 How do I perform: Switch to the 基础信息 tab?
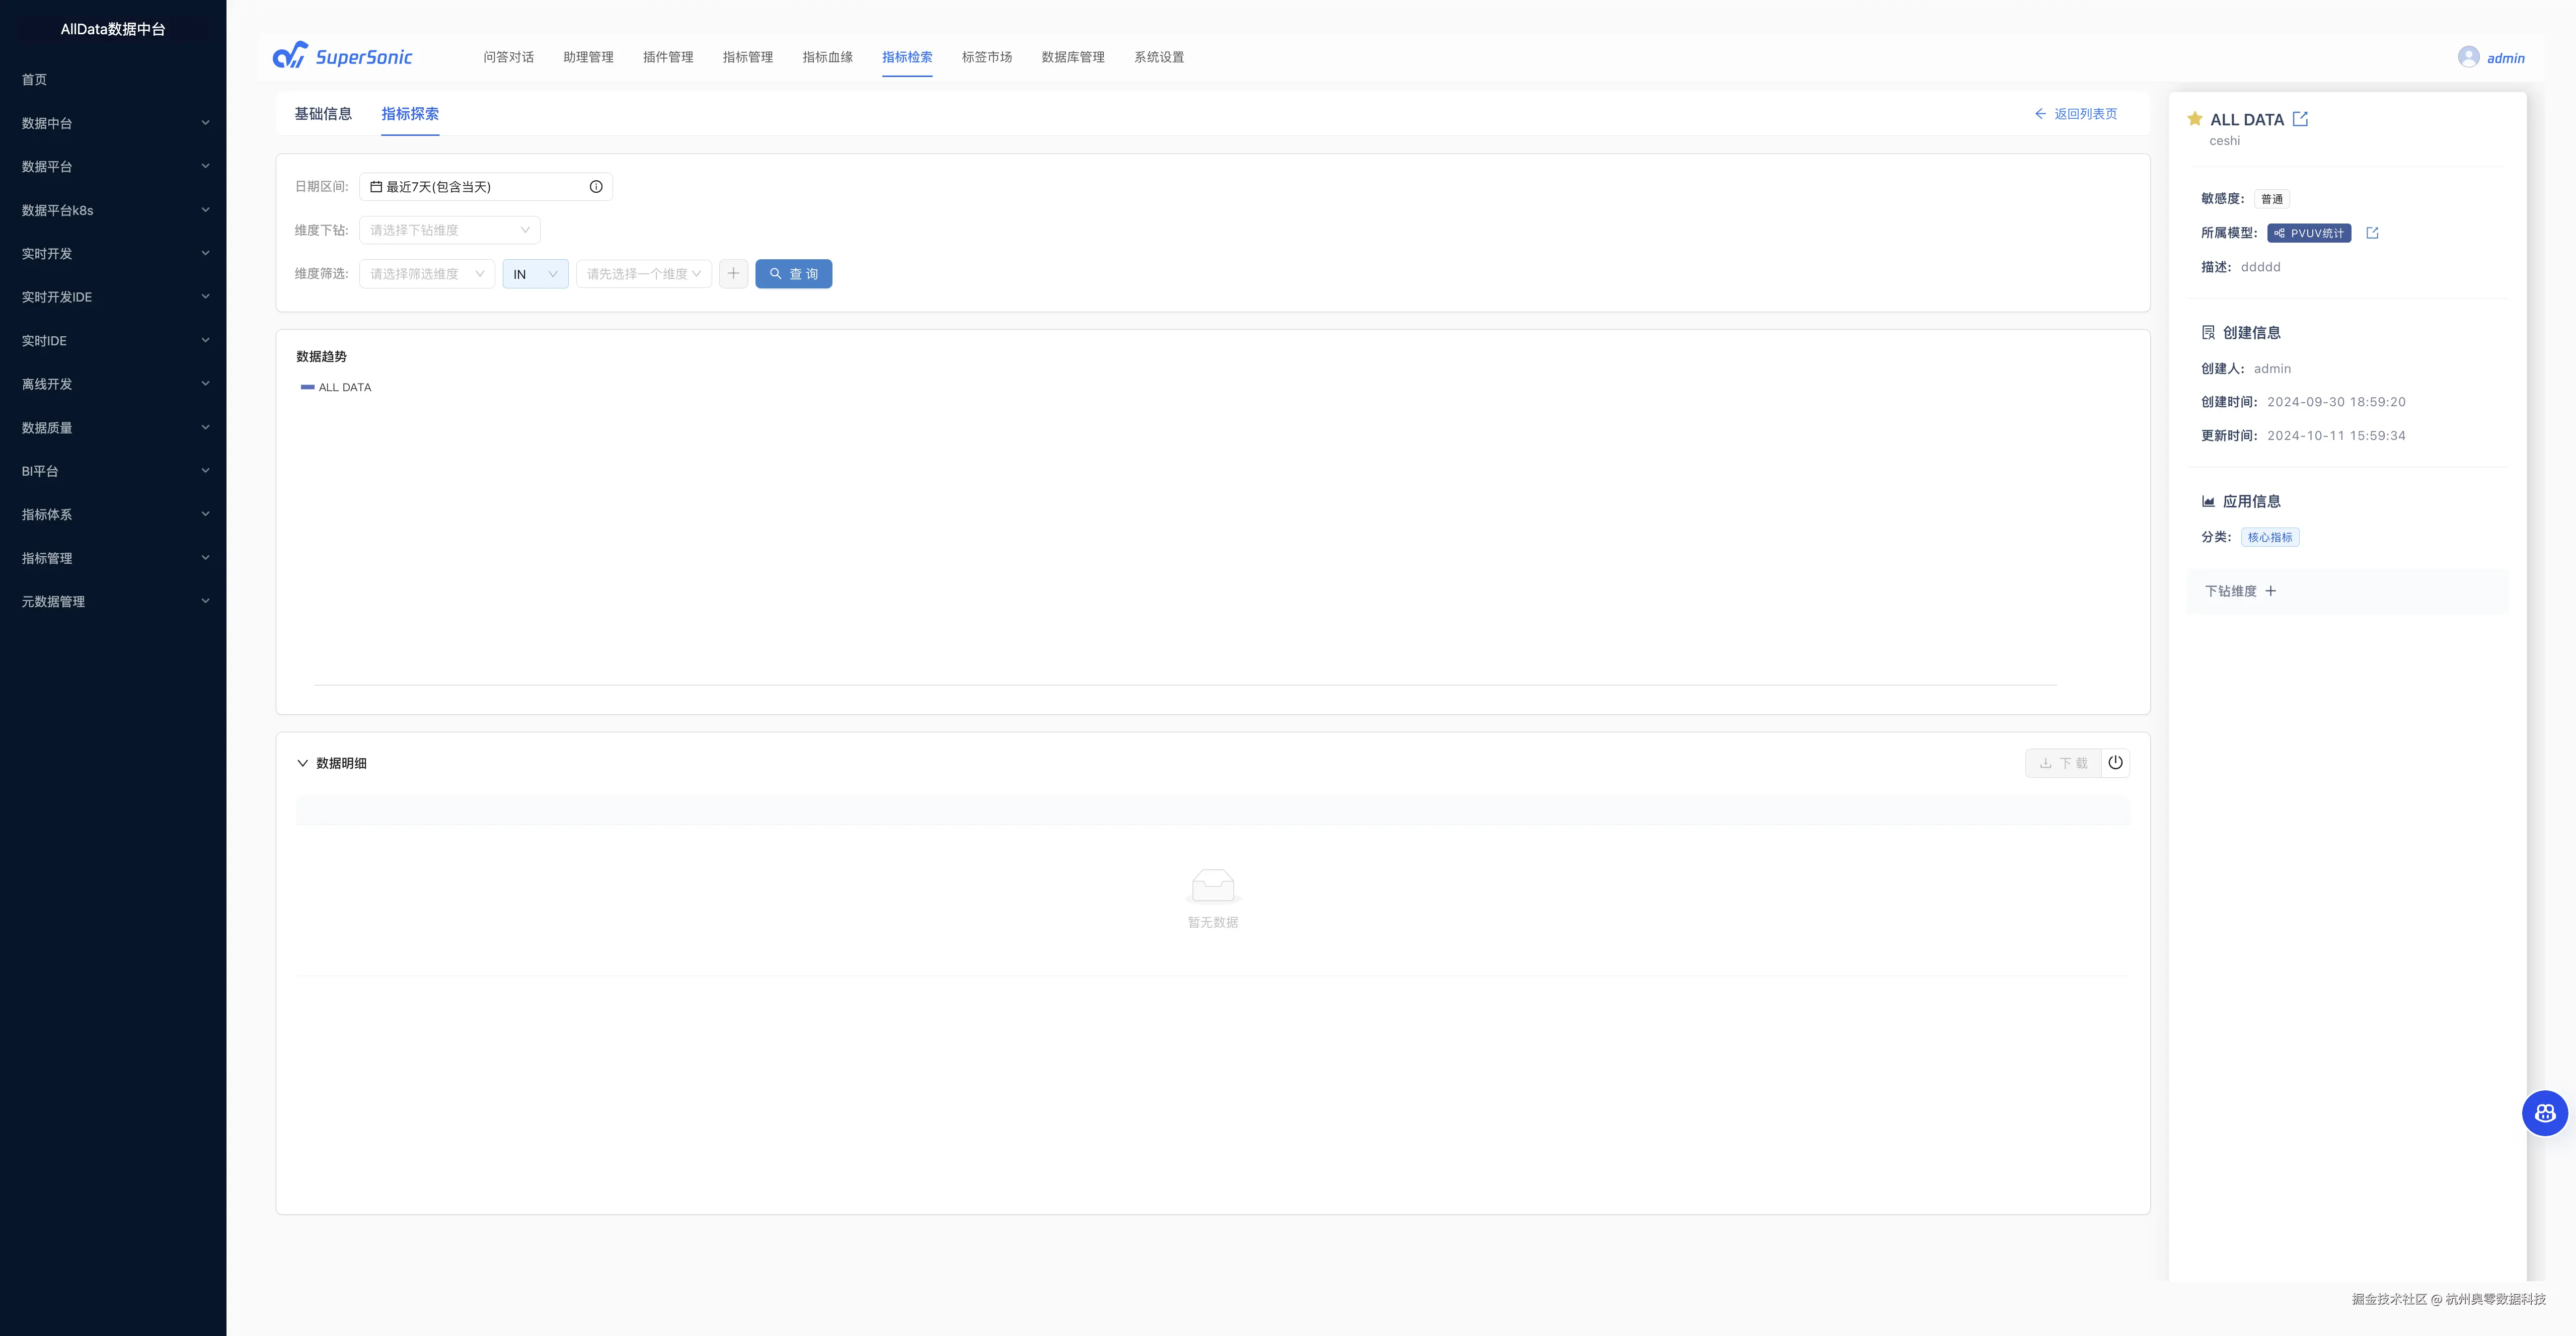pos(323,114)
